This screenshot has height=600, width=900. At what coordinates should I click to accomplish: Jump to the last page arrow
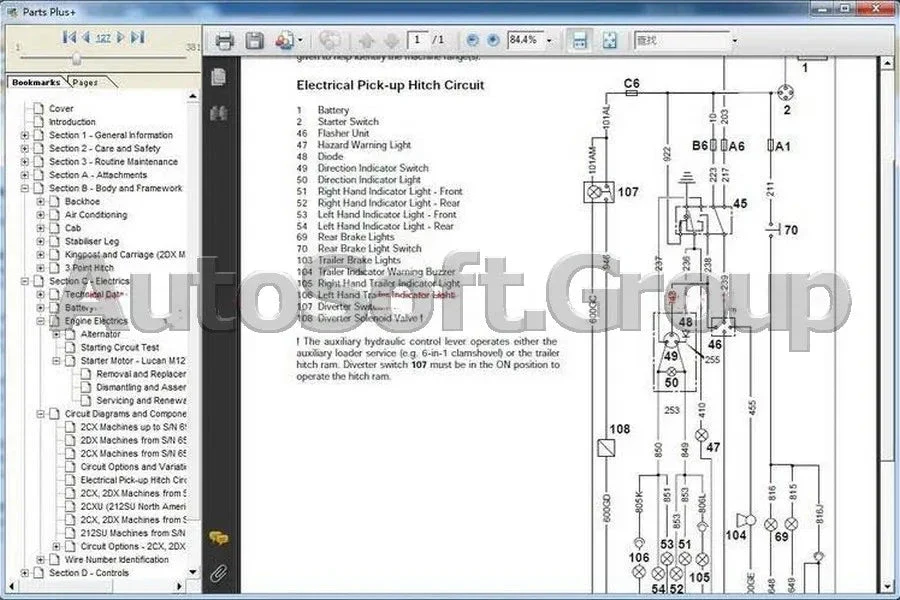[x=137, y=38]
